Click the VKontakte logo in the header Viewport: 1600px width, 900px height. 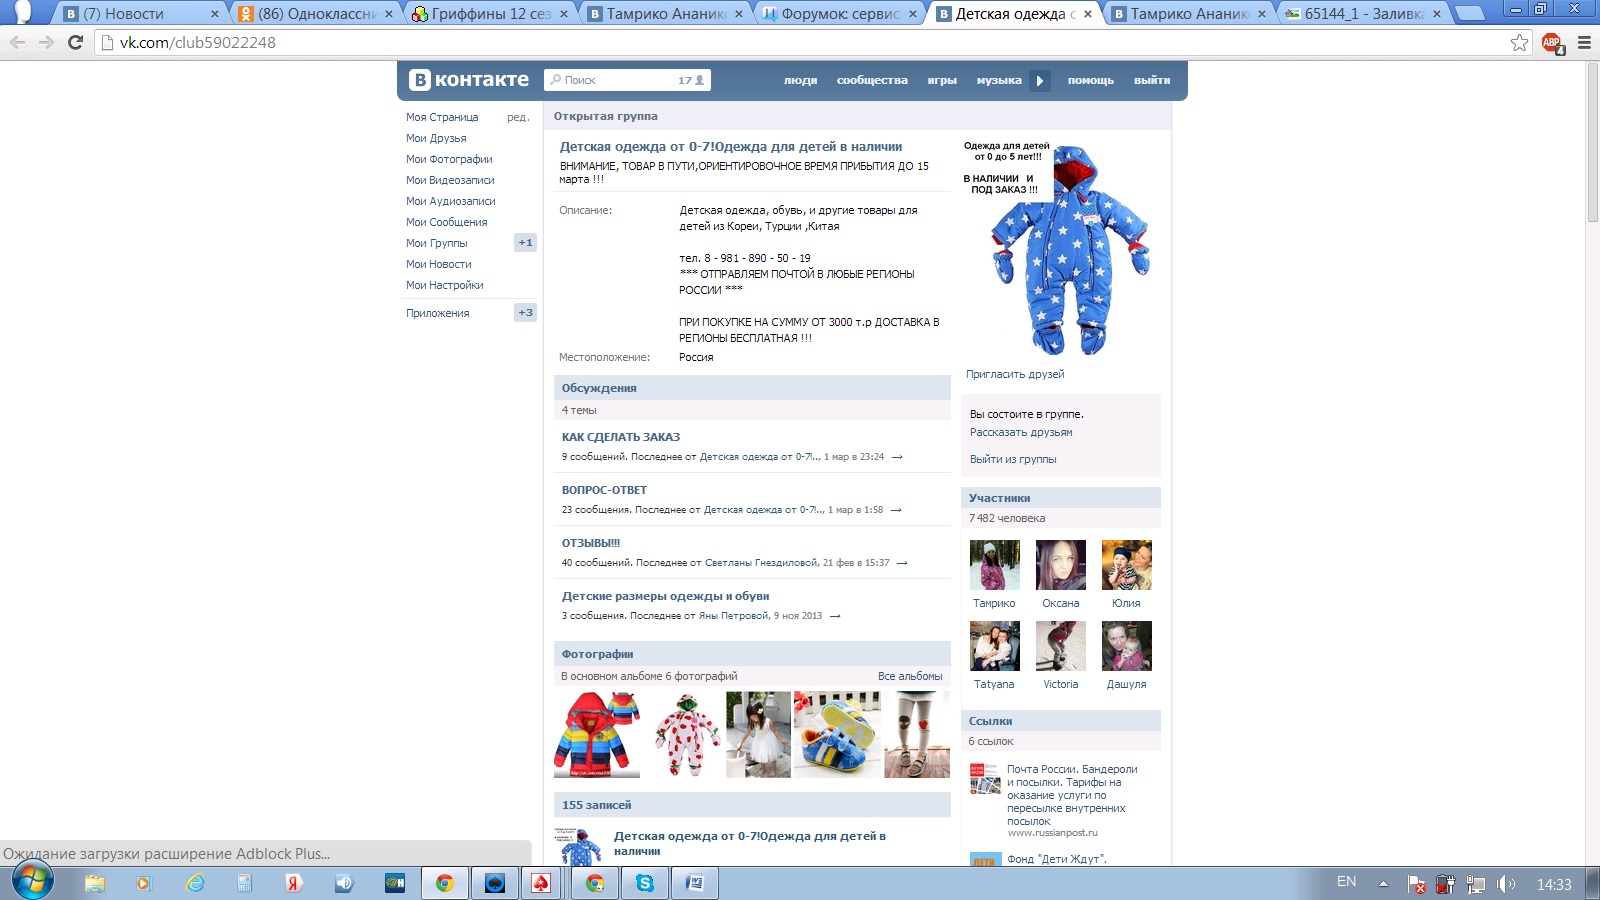[469, 80]
